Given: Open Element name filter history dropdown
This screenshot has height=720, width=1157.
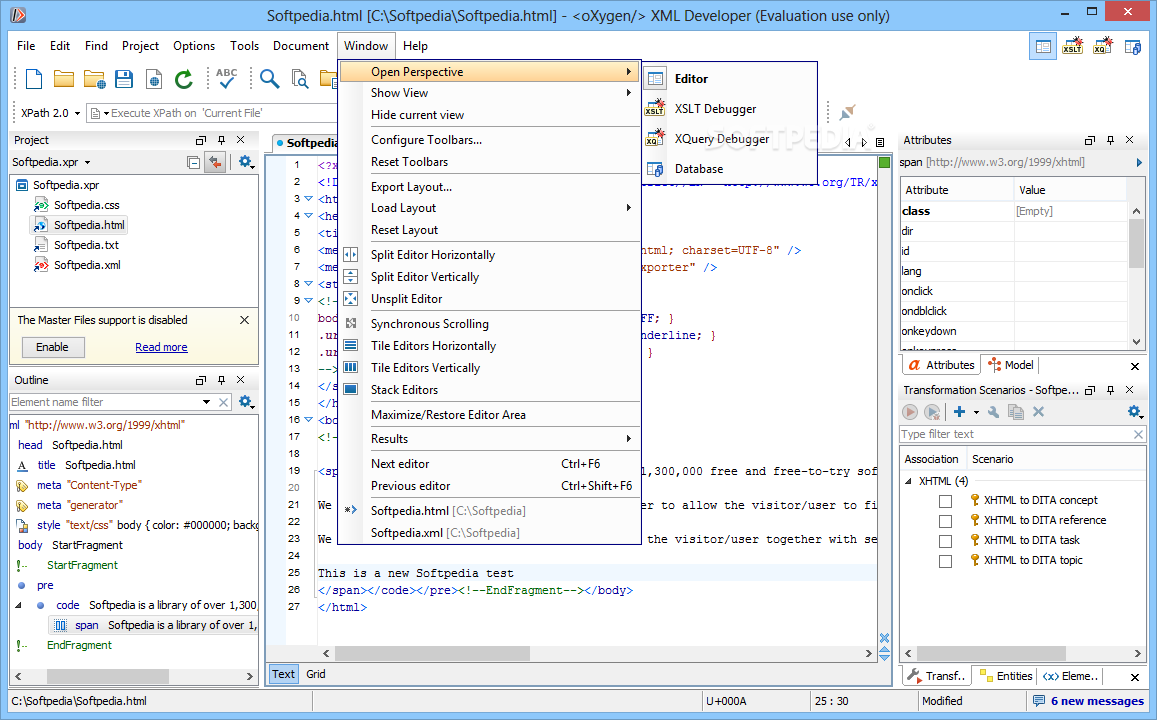Looking at the screenshot, I should [x=206, y=402].
